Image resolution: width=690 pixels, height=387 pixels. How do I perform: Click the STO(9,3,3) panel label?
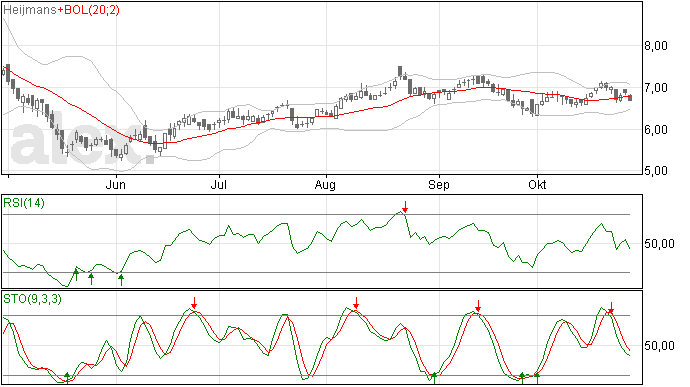pyautogui.click(x=32, y=299)
